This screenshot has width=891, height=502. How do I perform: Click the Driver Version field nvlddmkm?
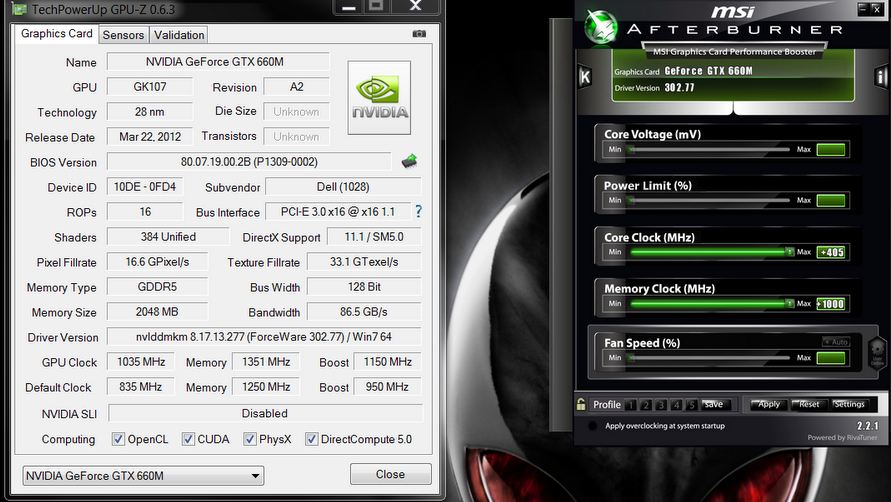[x=264, y=337]
